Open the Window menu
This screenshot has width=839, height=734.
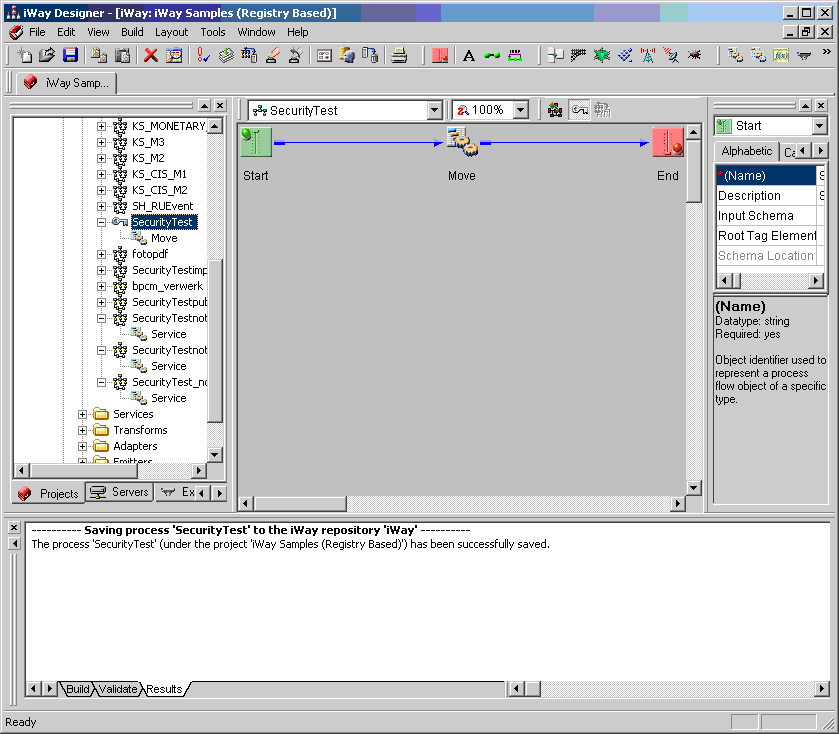256,32
